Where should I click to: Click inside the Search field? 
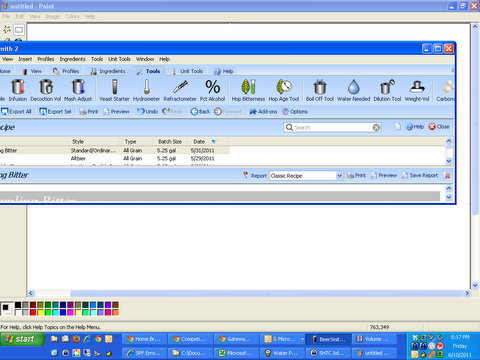click(x=332, y=127)
